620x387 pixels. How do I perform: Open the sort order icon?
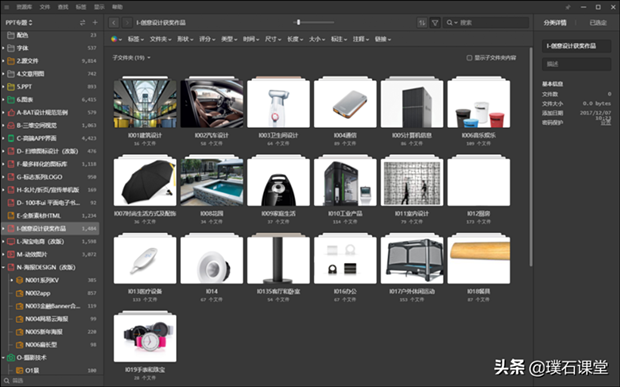pos(422,23)
